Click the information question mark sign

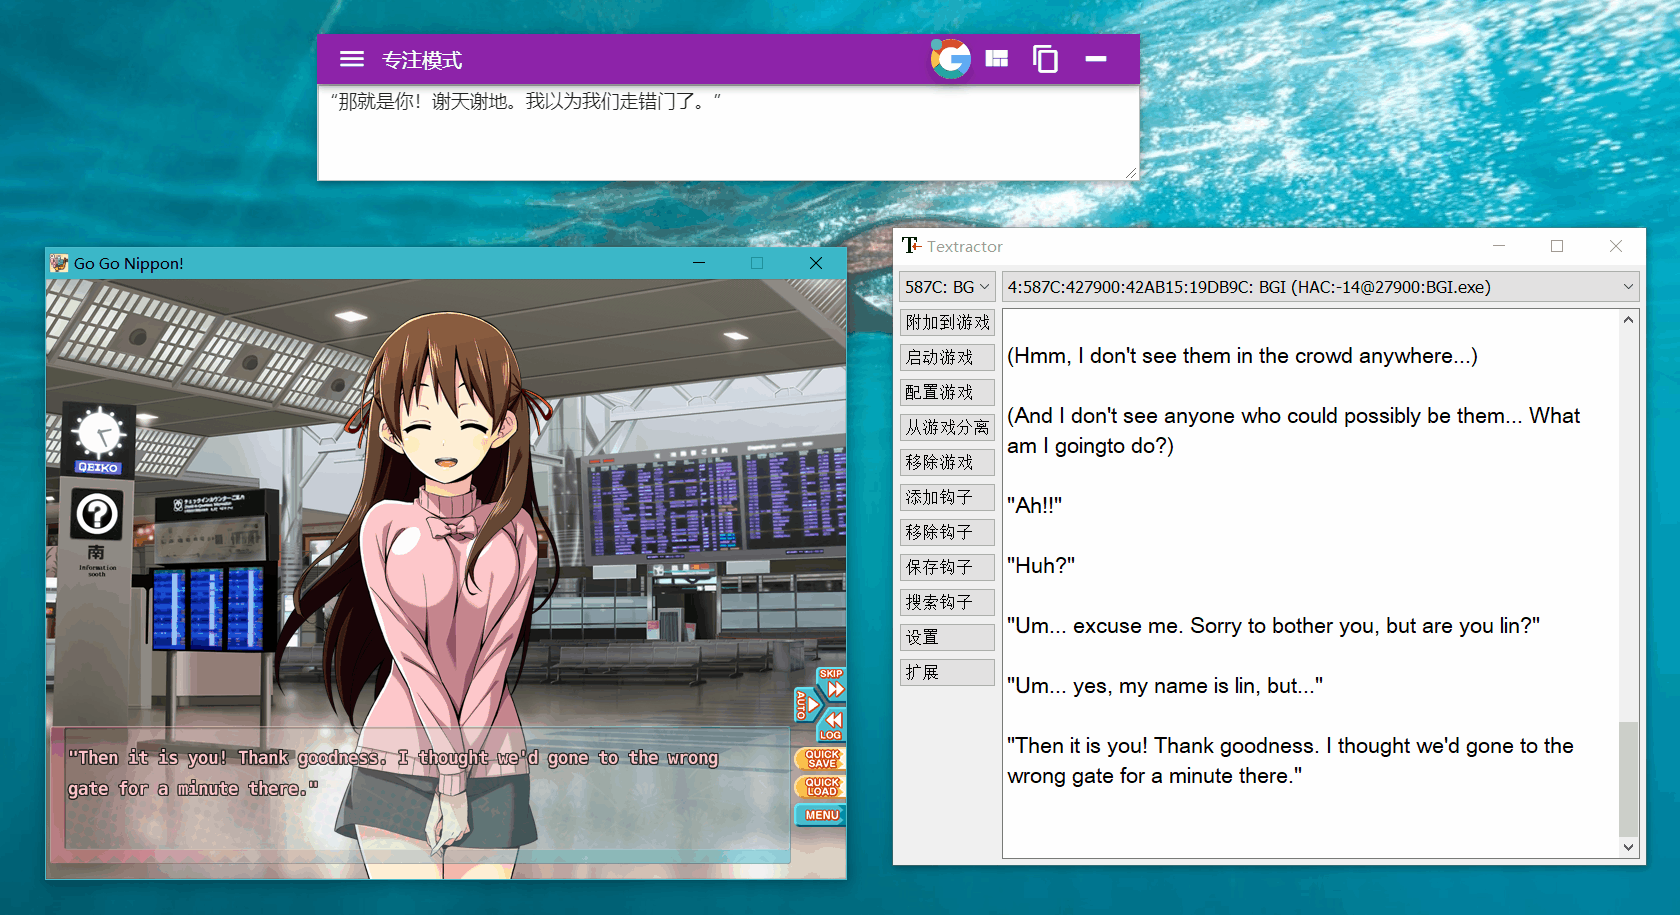click(x=98, y=515)
